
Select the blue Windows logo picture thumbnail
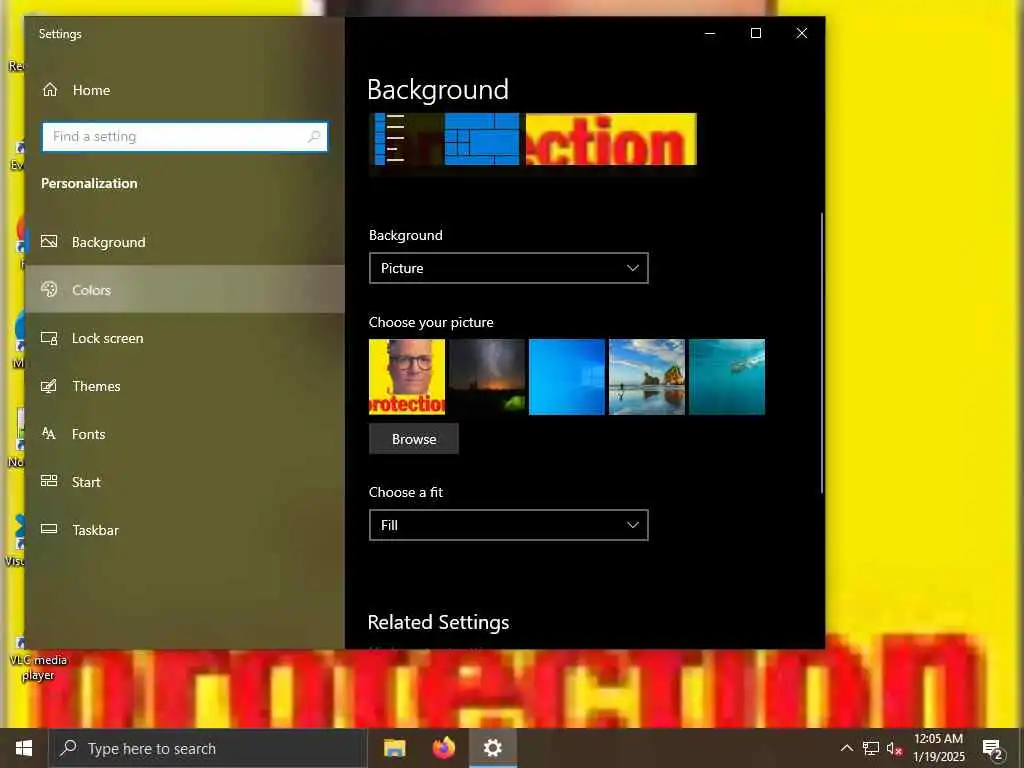567,377
